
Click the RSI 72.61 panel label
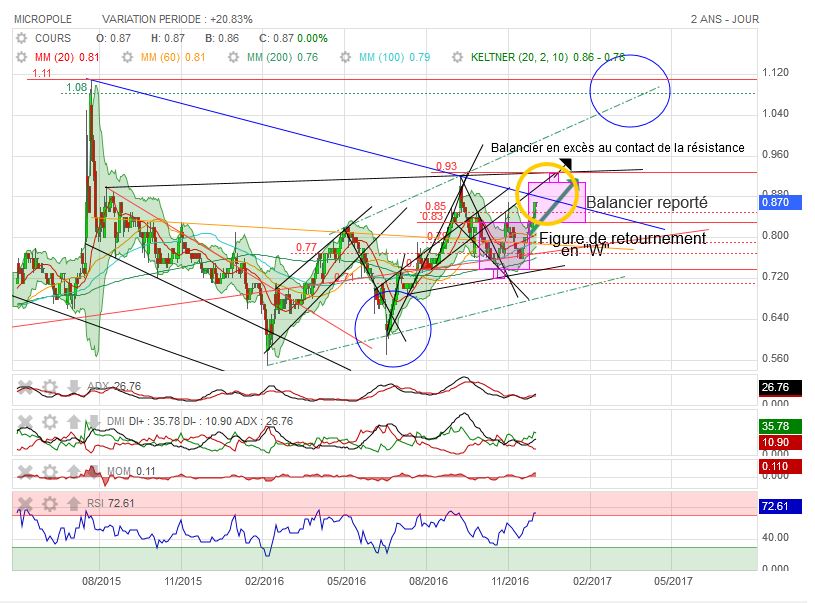coord(110,503)
